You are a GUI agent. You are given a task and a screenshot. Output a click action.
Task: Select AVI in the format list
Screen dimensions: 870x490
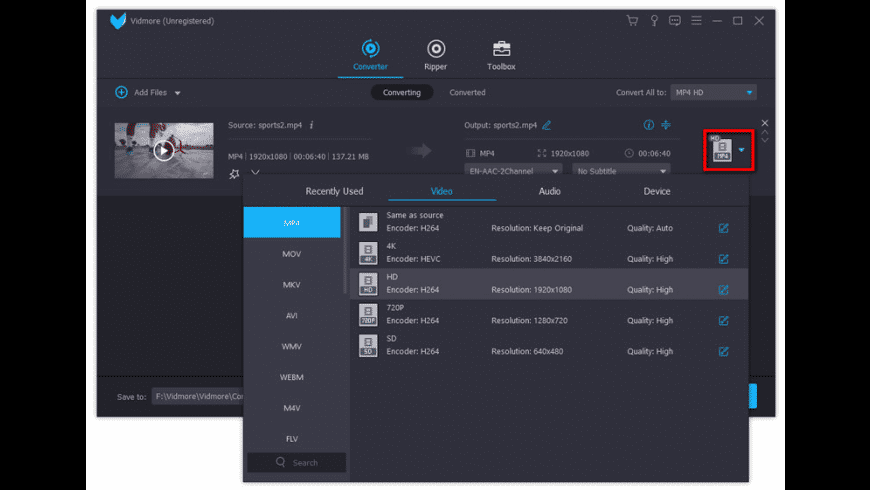pos(292,315)
